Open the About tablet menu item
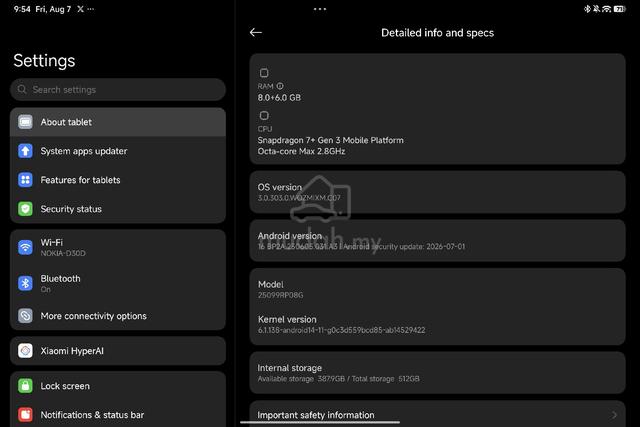The height and width of the screenshot is (427, 640). coord(118,122)
